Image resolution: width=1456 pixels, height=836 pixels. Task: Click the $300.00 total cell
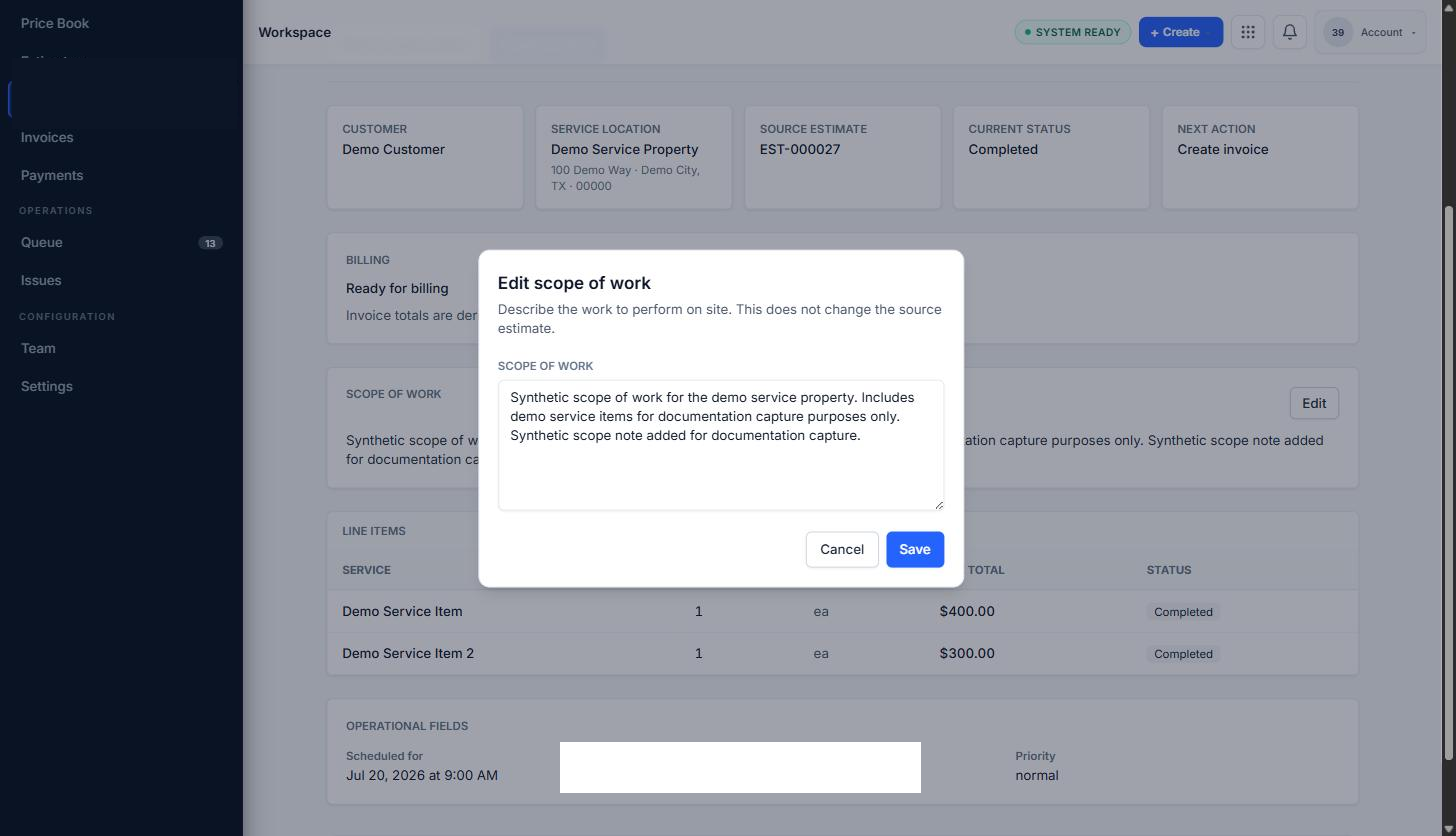[x=967, y=653]
